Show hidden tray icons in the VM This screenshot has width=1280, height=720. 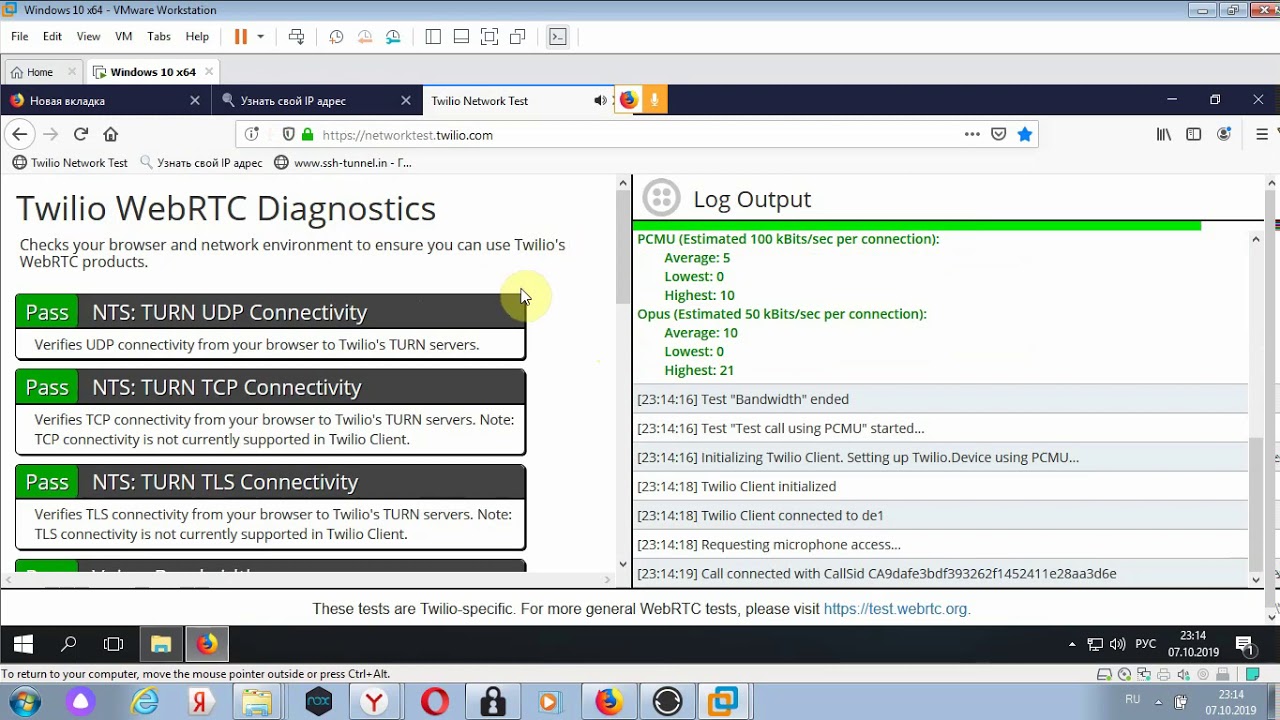point(1072,644)
